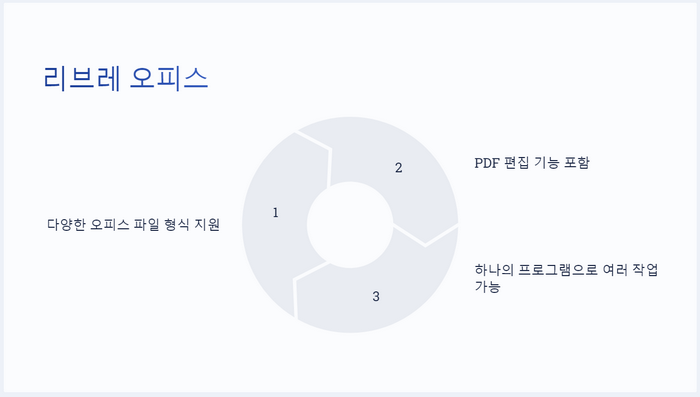Click the word 오피스 in the title
The image size is (700, 397).
click(169, 78)
